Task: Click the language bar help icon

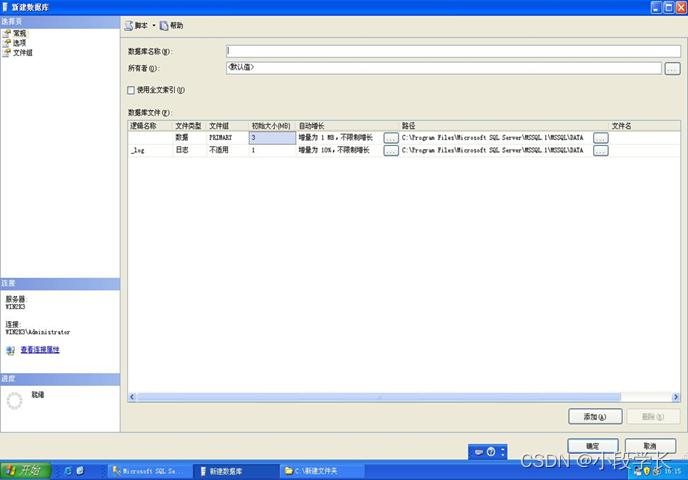Action: click(x=491, y=452)
